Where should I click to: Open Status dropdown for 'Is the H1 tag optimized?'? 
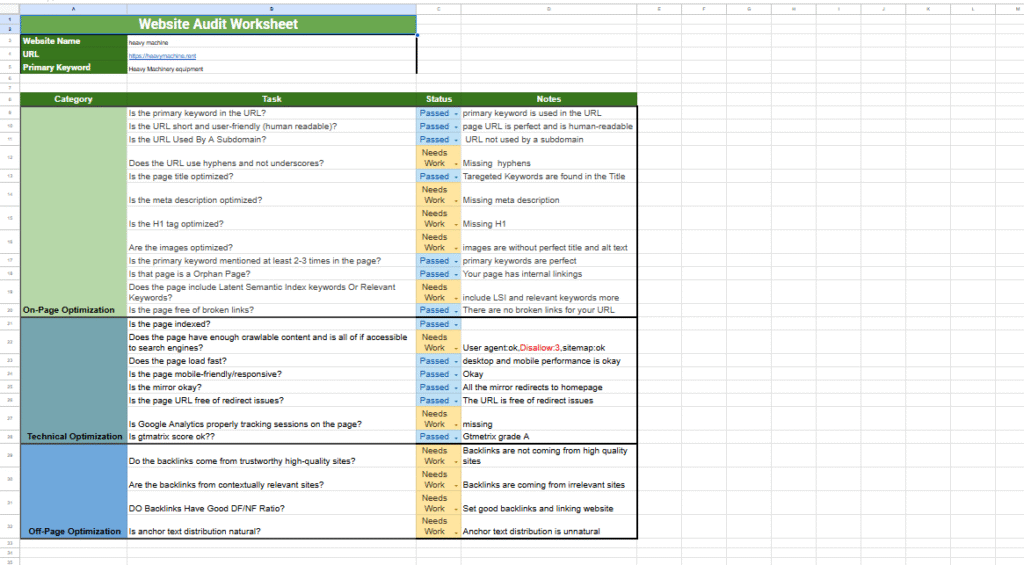[x=455, y=224]
